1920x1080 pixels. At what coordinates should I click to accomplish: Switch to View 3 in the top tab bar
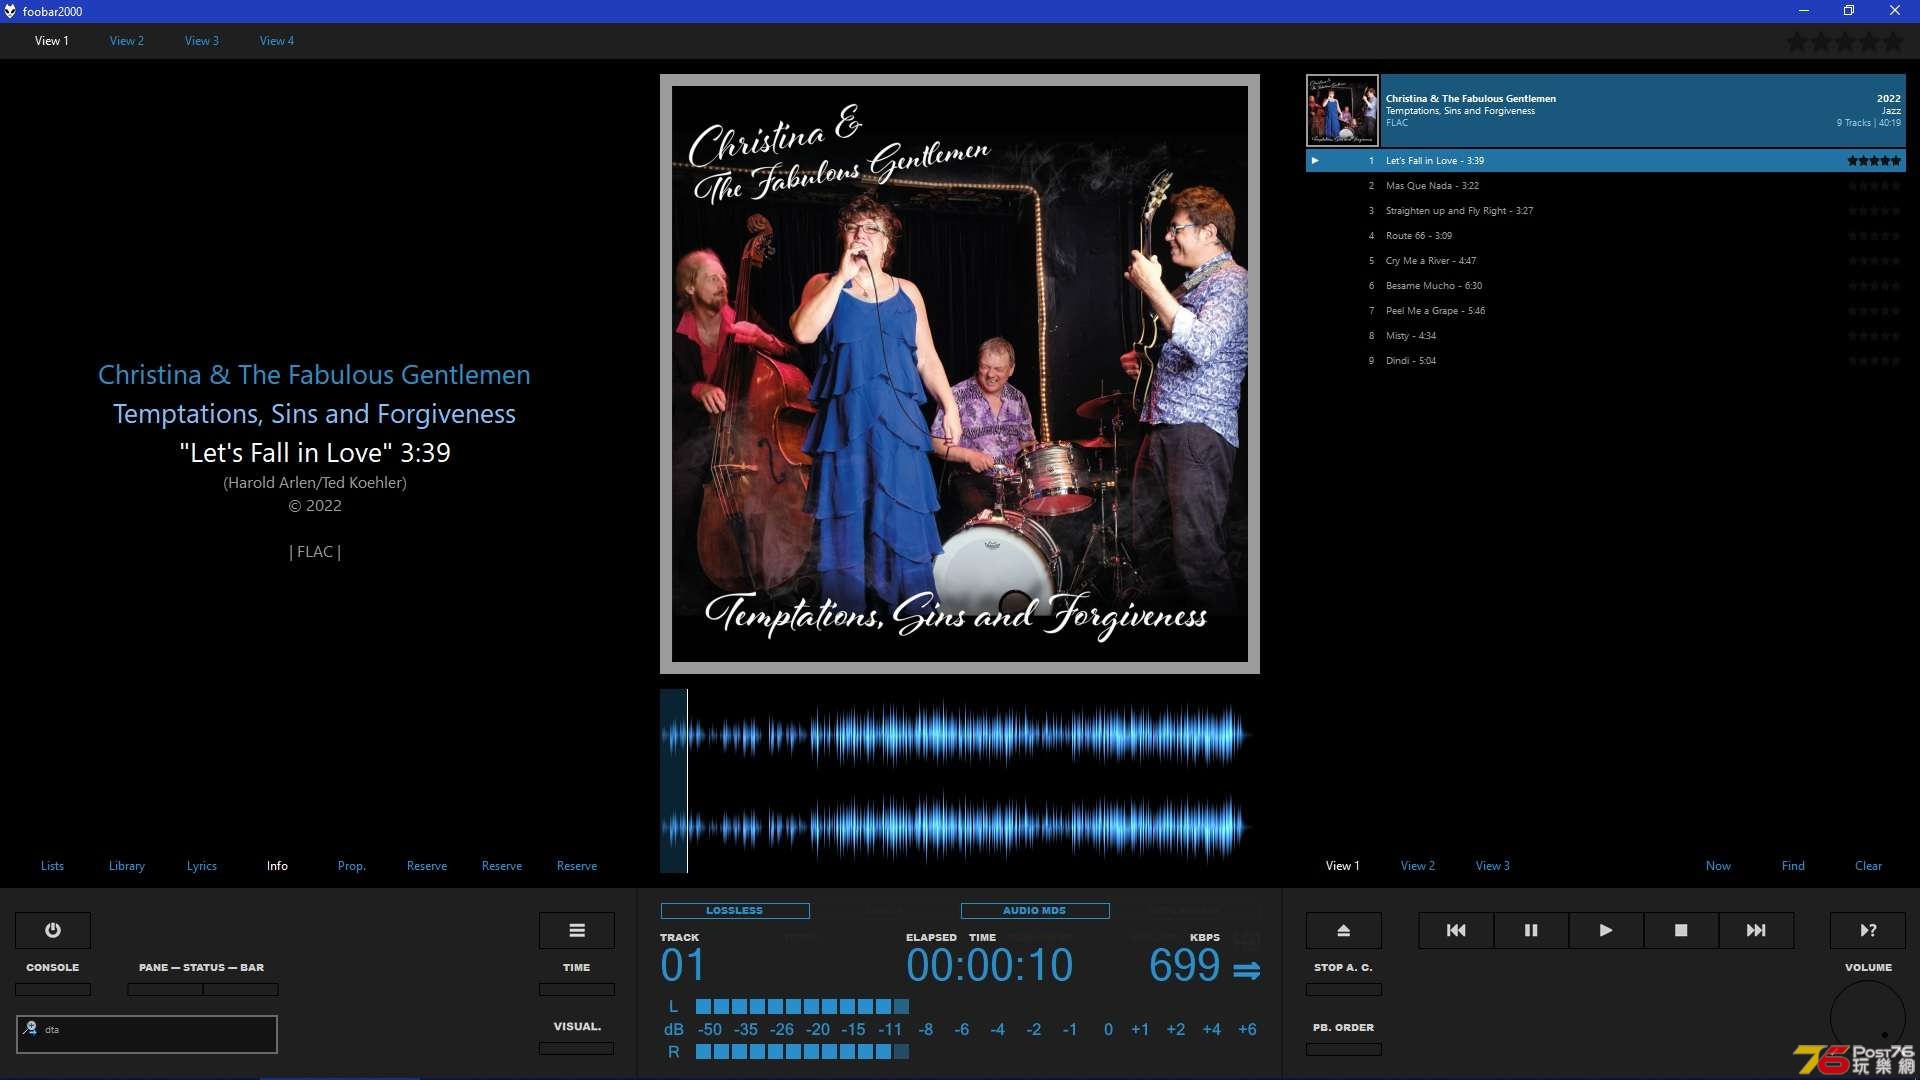(x=202, y=41)
